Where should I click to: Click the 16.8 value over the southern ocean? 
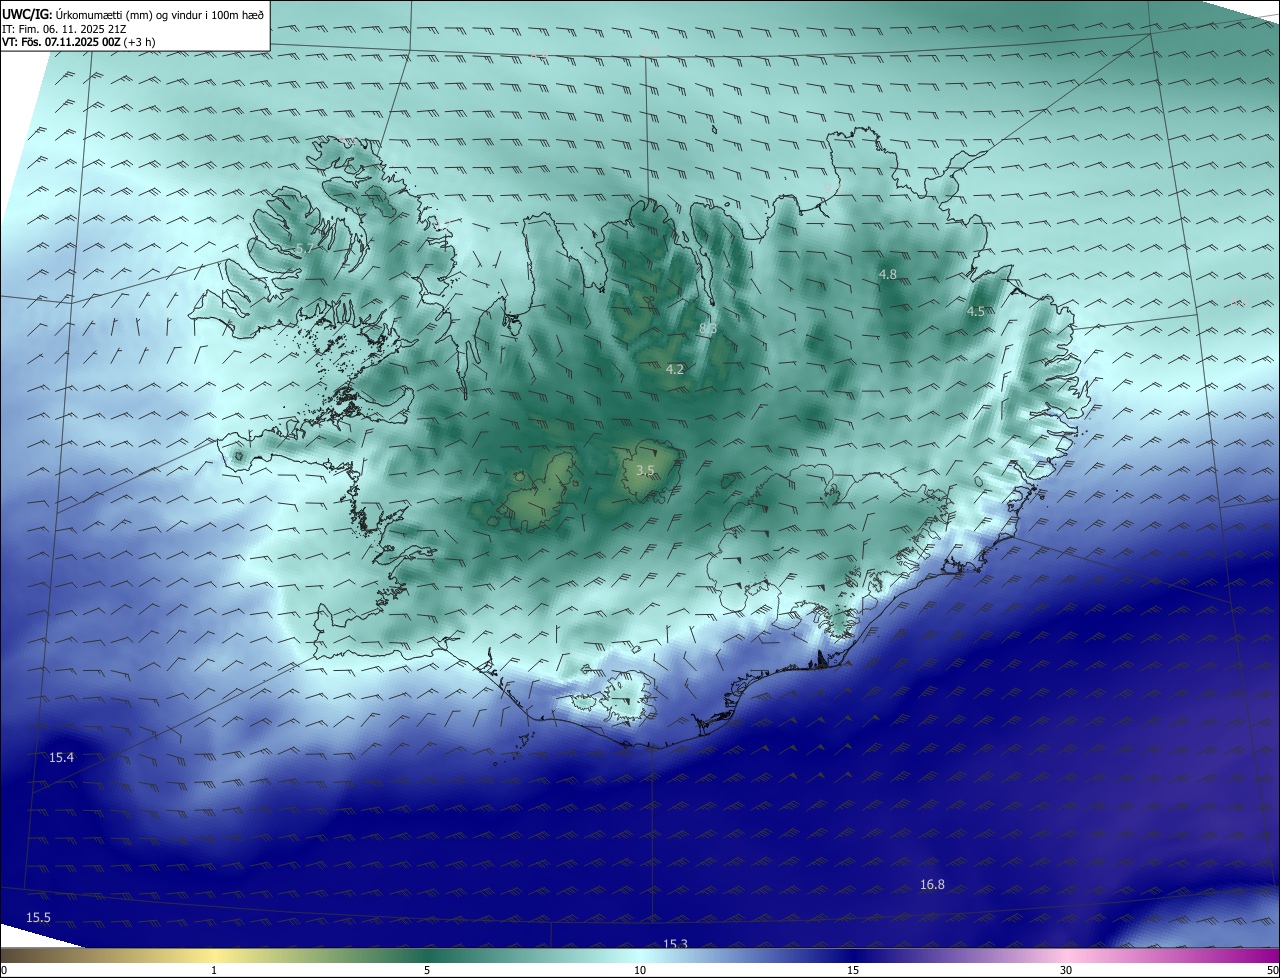932,885
